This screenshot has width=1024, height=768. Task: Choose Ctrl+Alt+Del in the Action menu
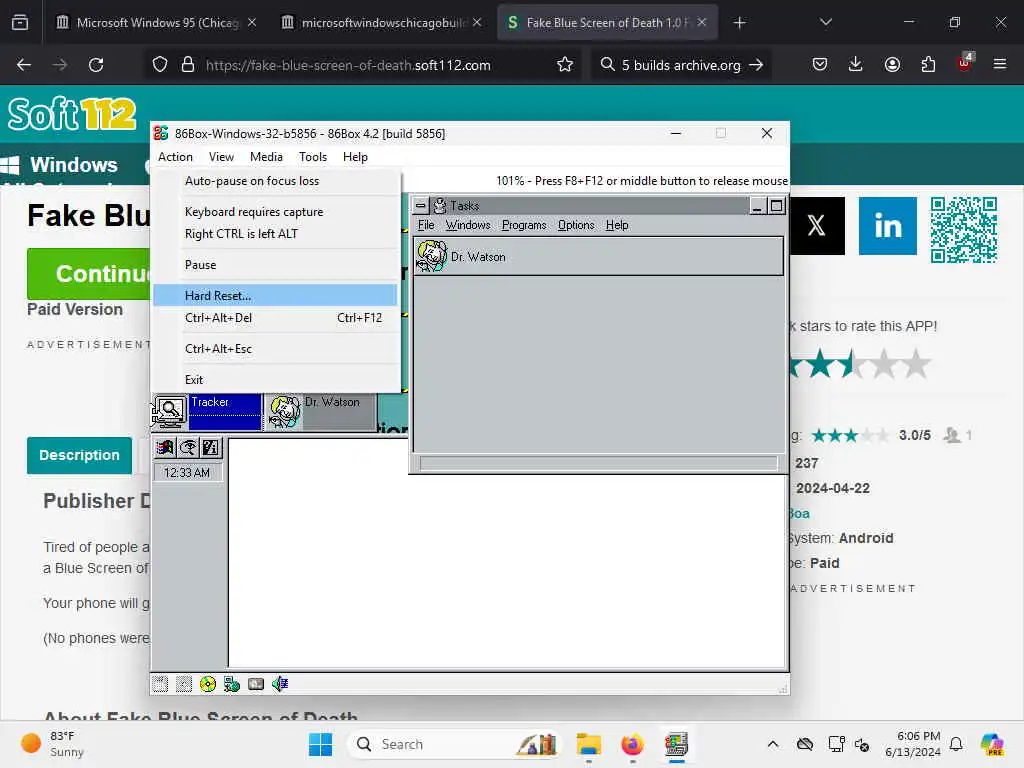[277, 318]
